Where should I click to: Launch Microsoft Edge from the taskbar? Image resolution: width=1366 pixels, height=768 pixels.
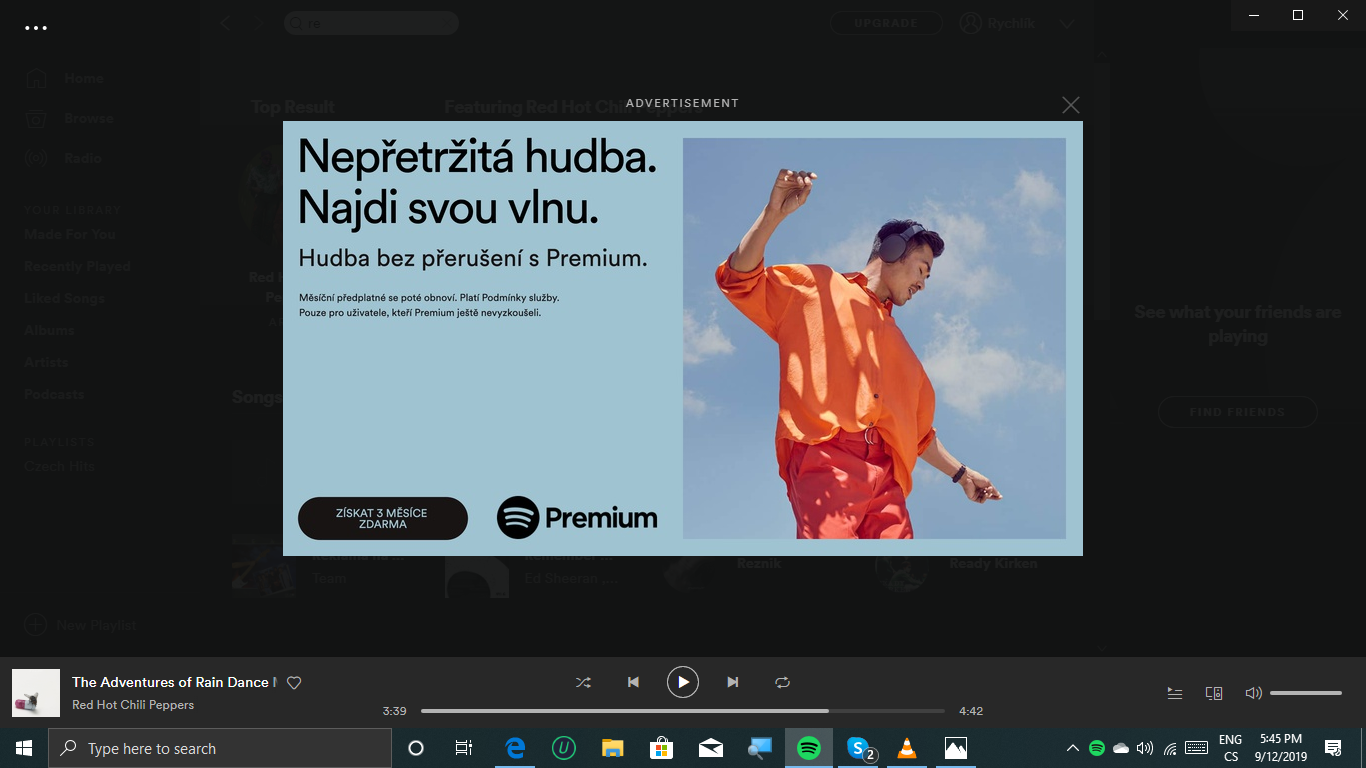[x=515, y=748]
